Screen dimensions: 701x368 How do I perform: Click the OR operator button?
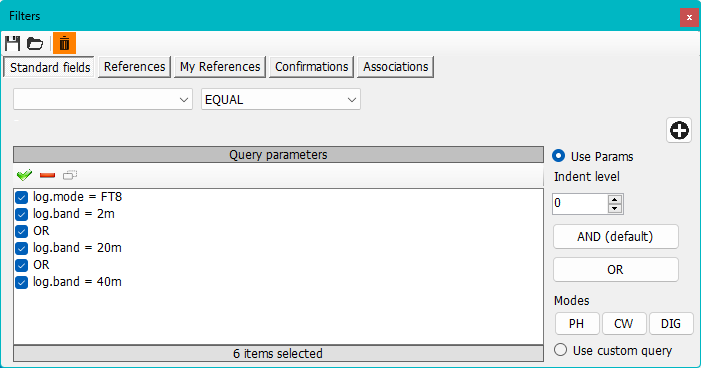616,270
